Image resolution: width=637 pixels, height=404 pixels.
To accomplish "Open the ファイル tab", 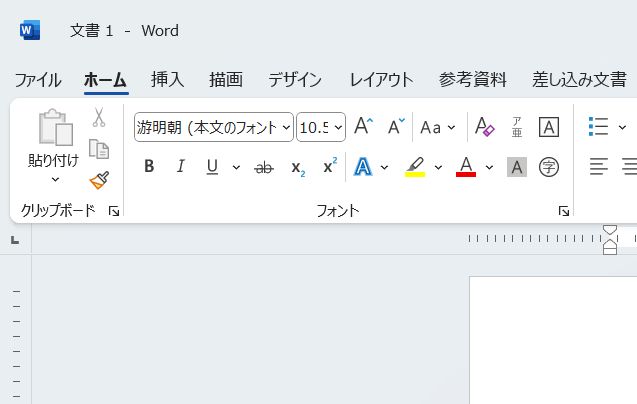I will (x=38, y=80).
